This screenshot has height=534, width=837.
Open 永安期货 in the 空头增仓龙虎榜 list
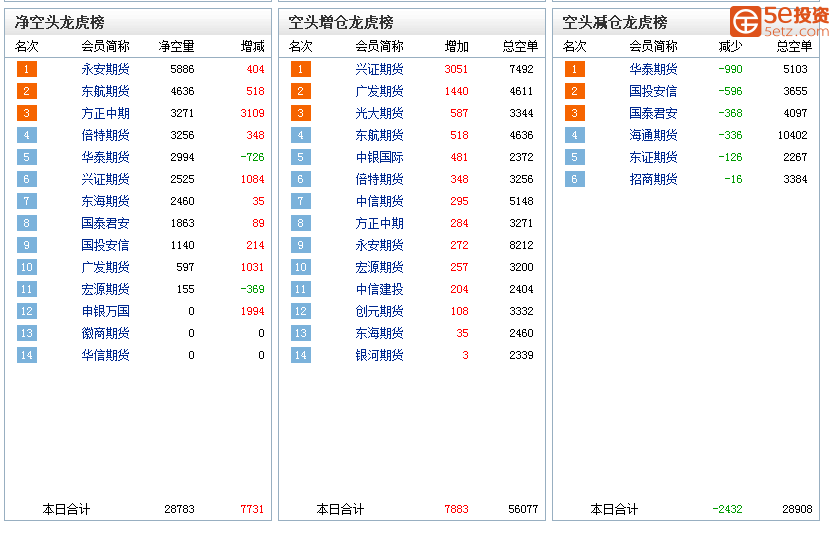tap(380, 245)
